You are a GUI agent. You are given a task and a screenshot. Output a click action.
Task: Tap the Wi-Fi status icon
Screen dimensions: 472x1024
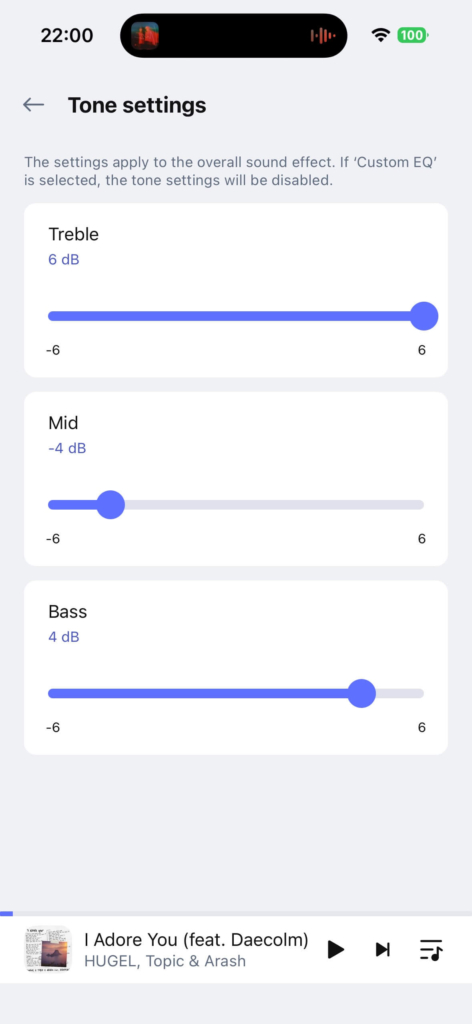click(x=380, y=35)
